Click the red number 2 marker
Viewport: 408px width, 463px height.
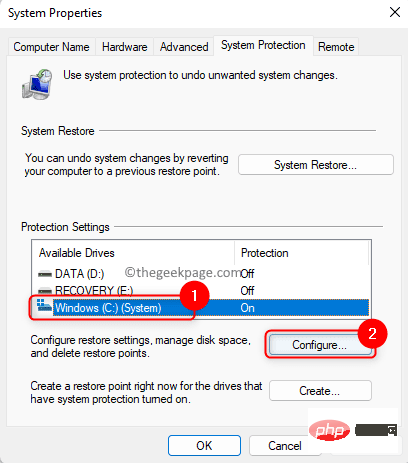pos(373,334)
